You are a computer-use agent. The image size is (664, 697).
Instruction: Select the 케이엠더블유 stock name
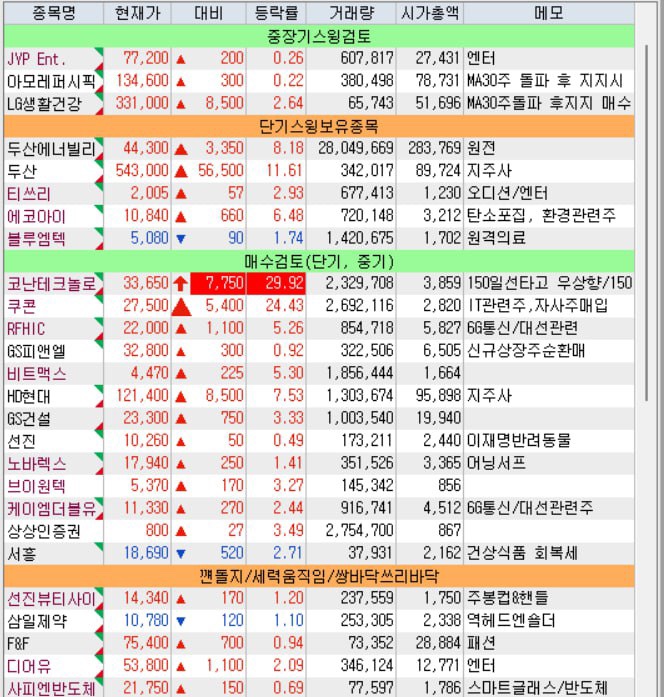51,509
